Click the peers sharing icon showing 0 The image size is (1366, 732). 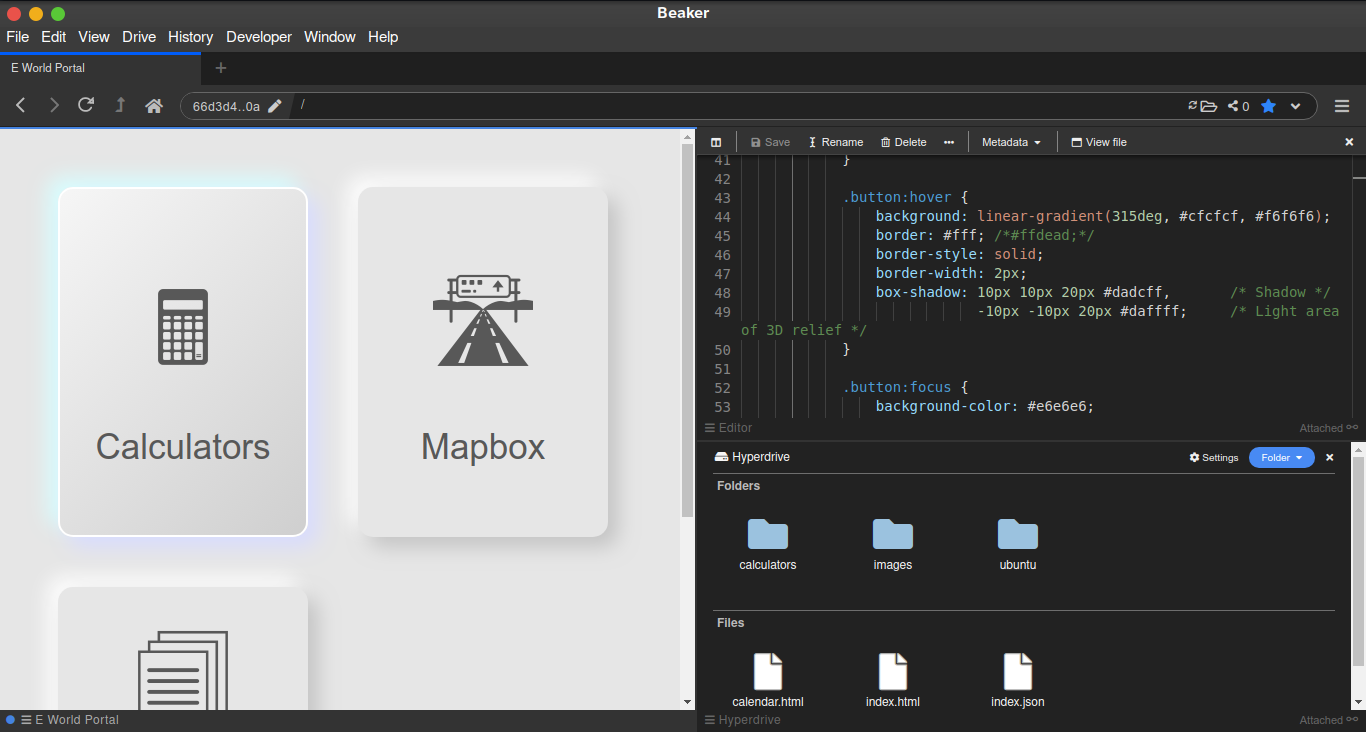point(1236,106)
